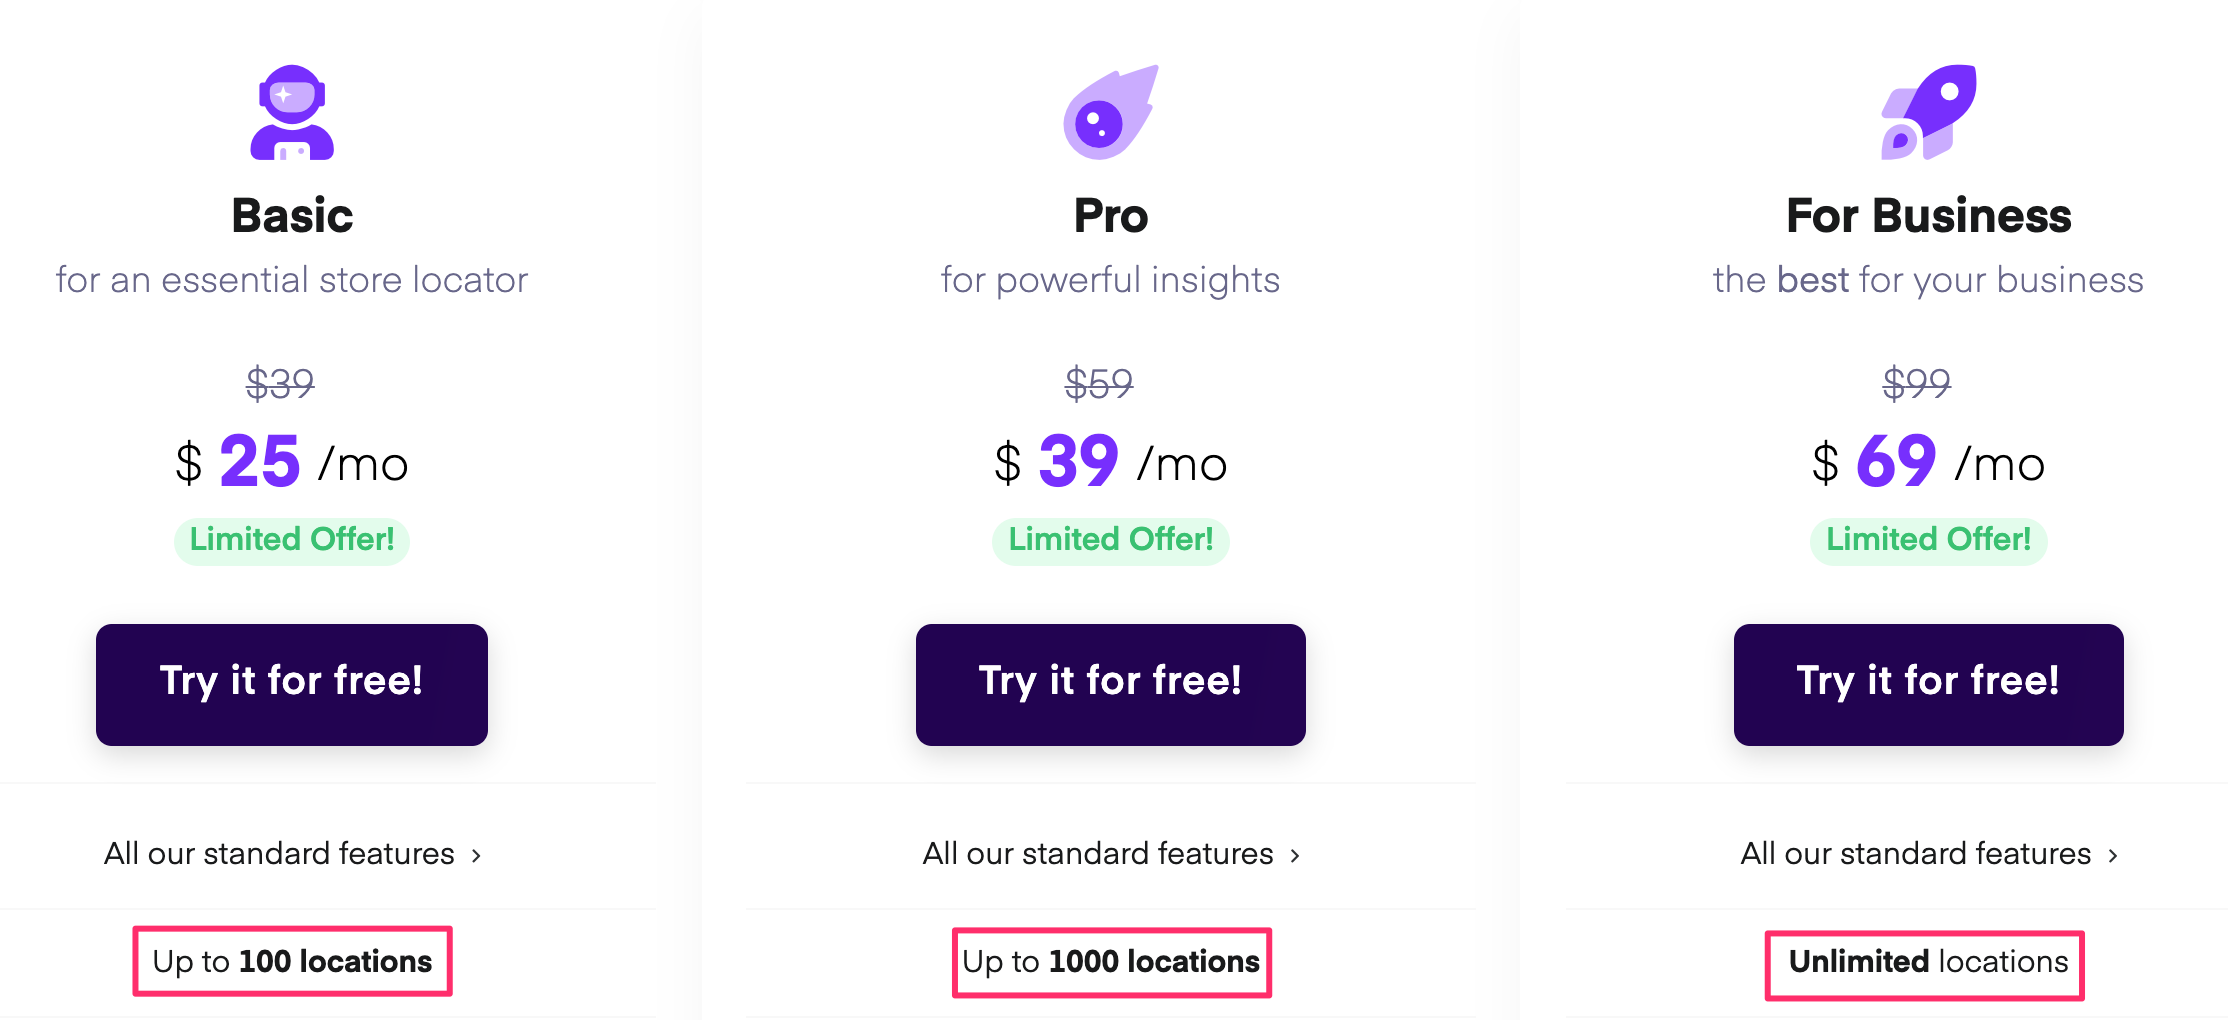Expand Basic plan standard features chevron

[477, 856]
